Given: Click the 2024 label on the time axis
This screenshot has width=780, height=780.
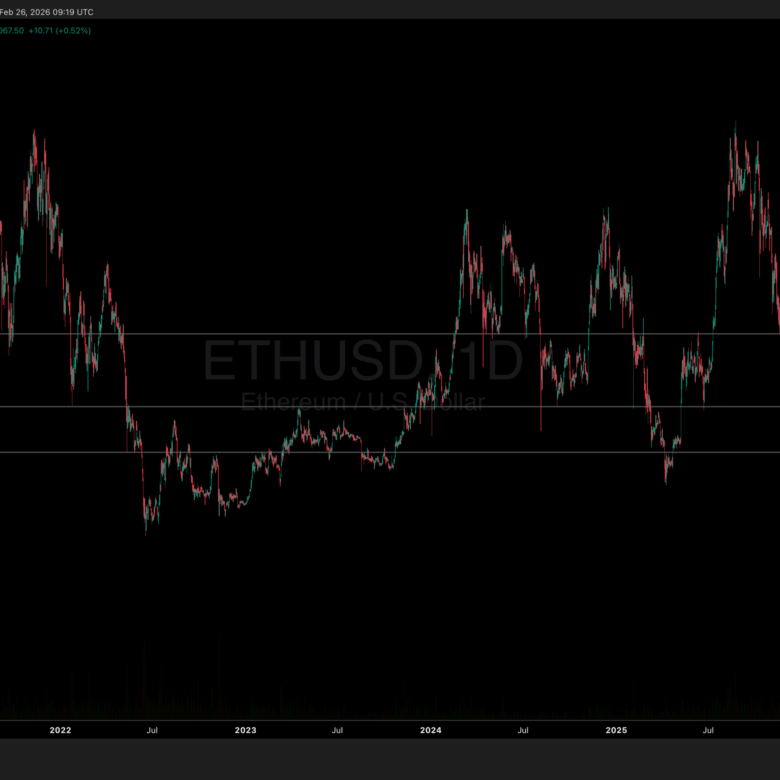Looking at the screenshot, I should coord(431,731).
